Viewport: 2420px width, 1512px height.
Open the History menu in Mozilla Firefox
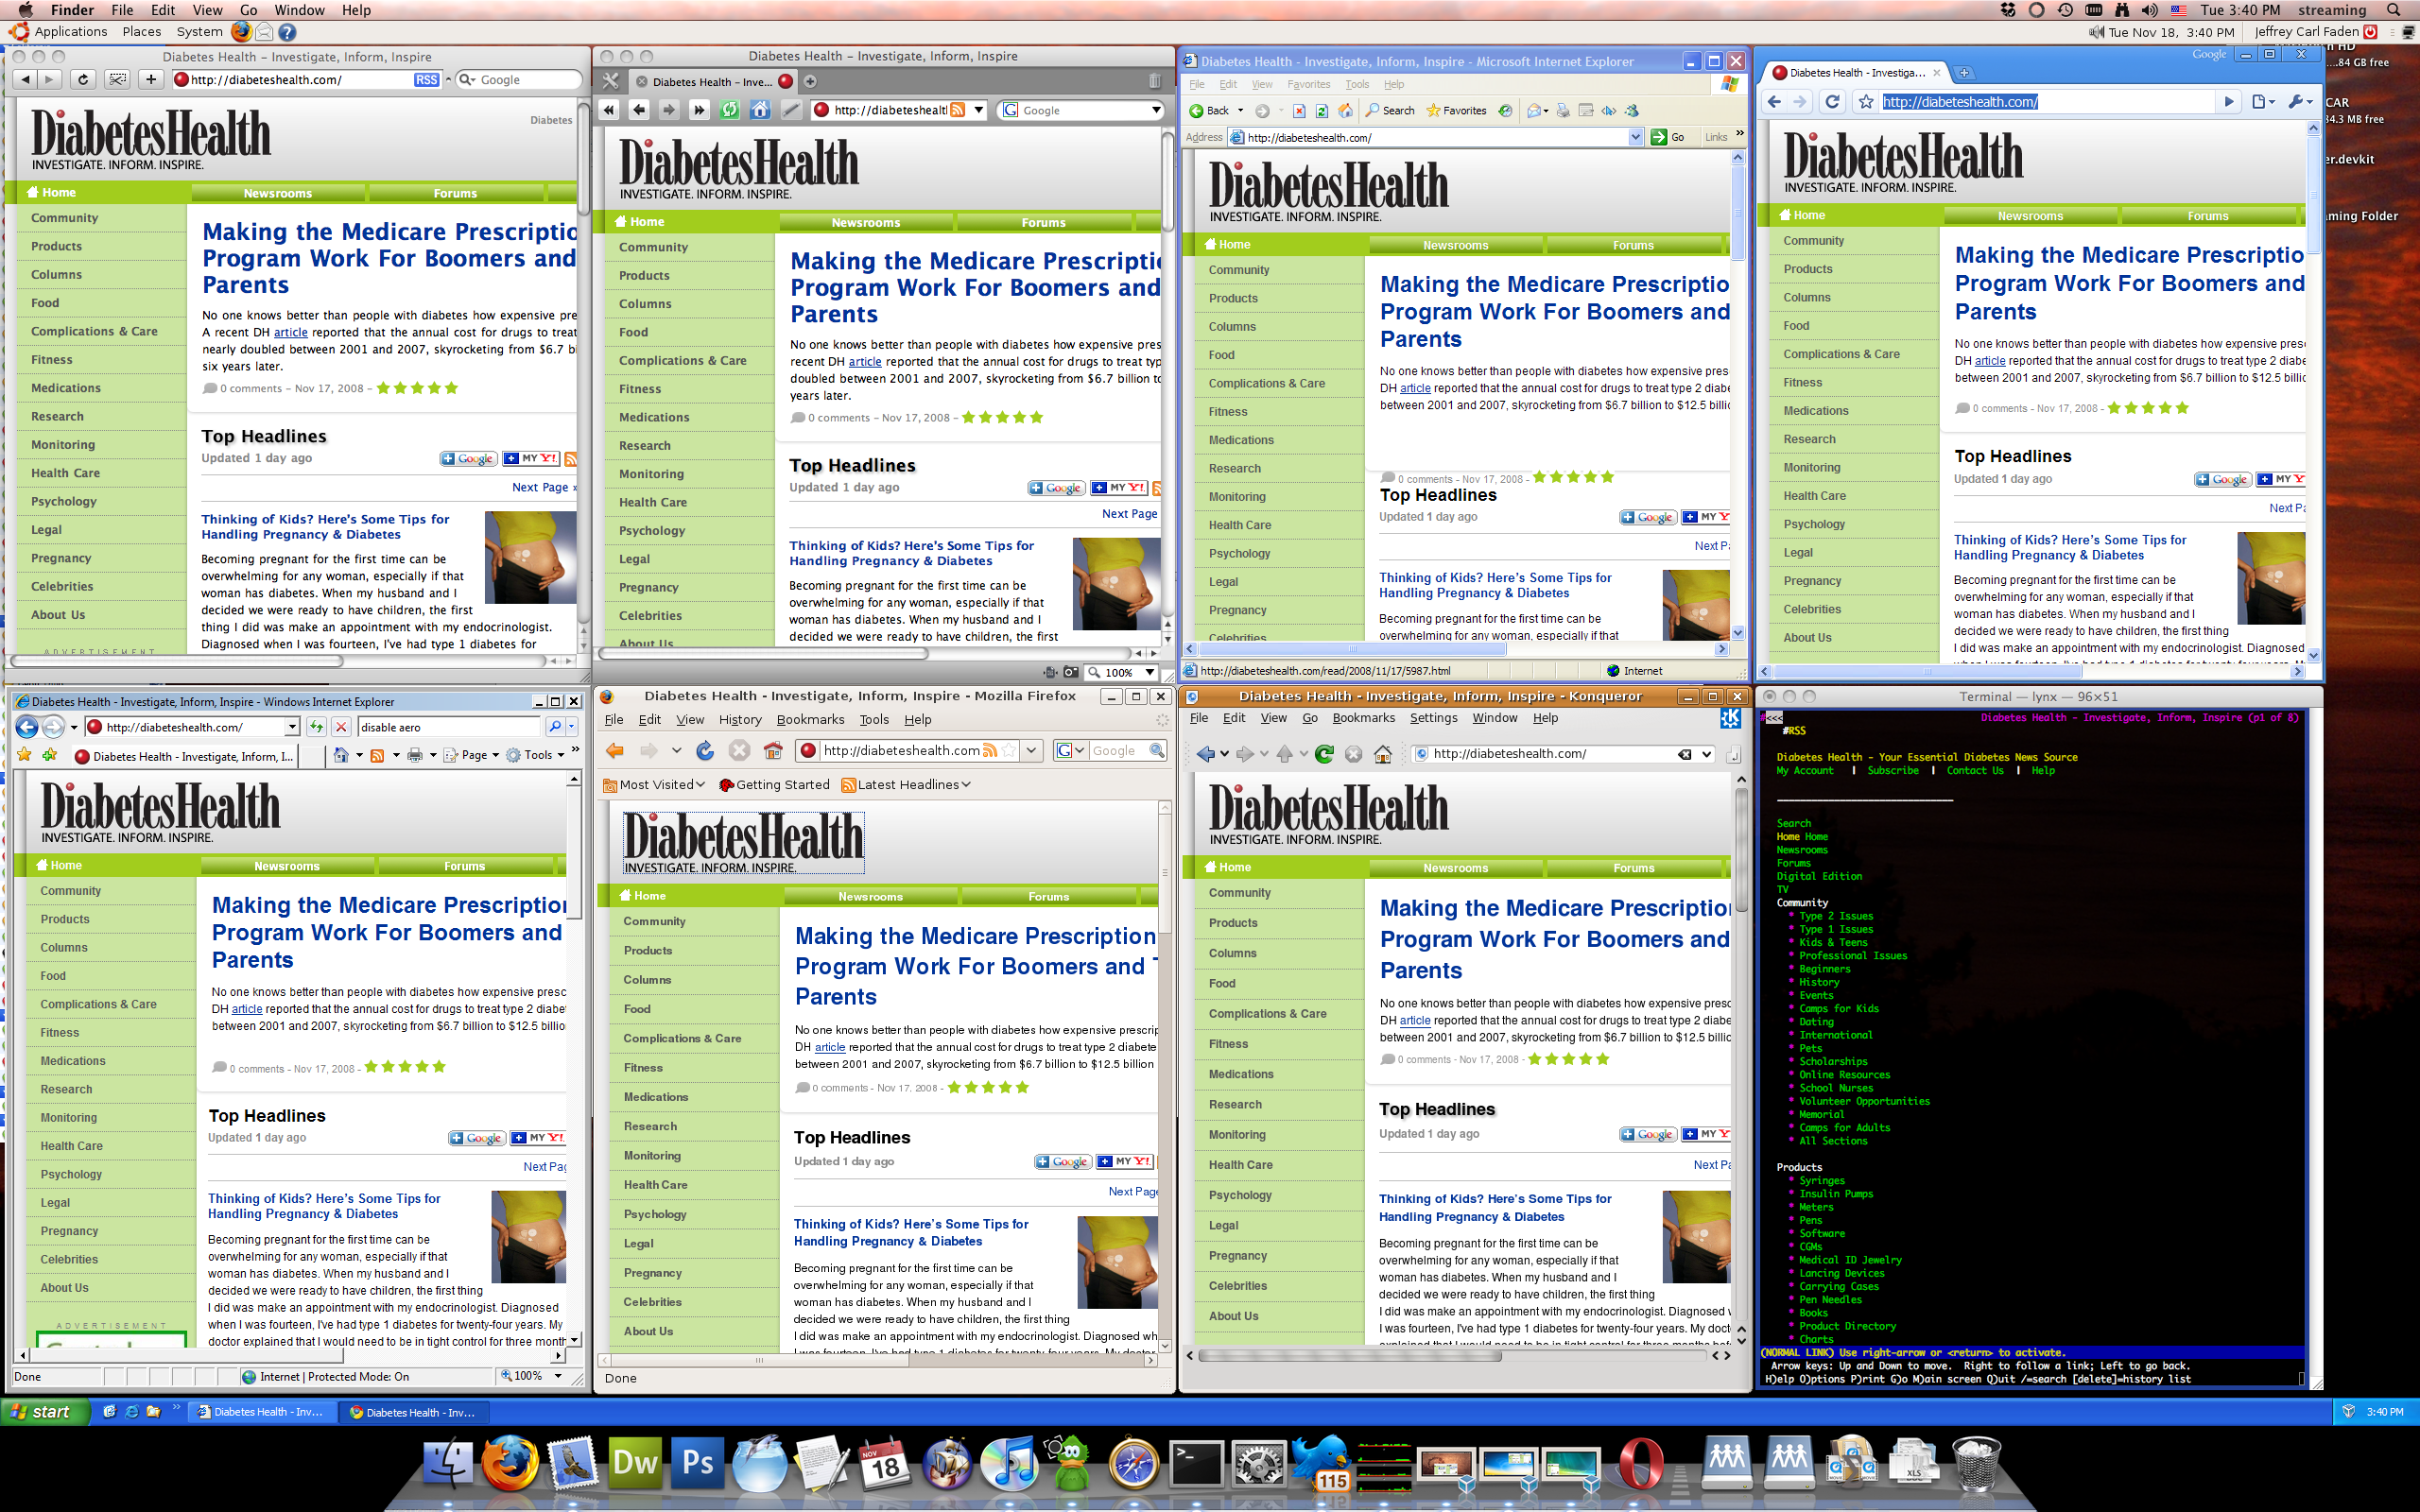(739, 719)
